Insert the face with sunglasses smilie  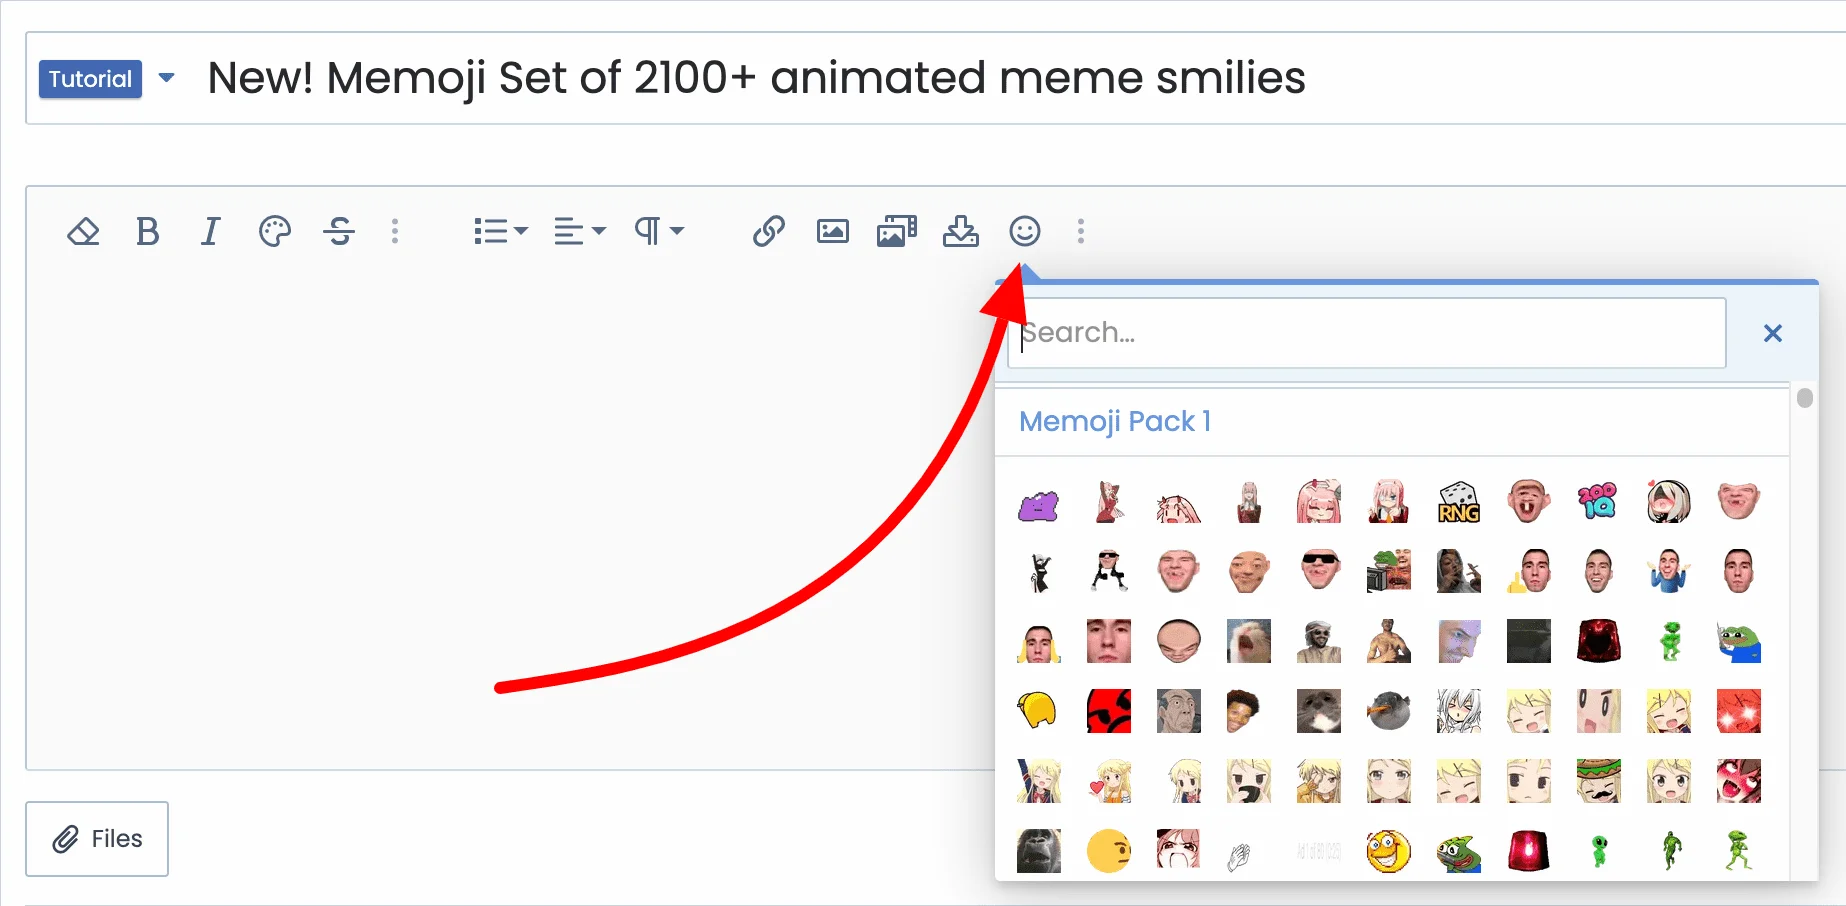1319,571
